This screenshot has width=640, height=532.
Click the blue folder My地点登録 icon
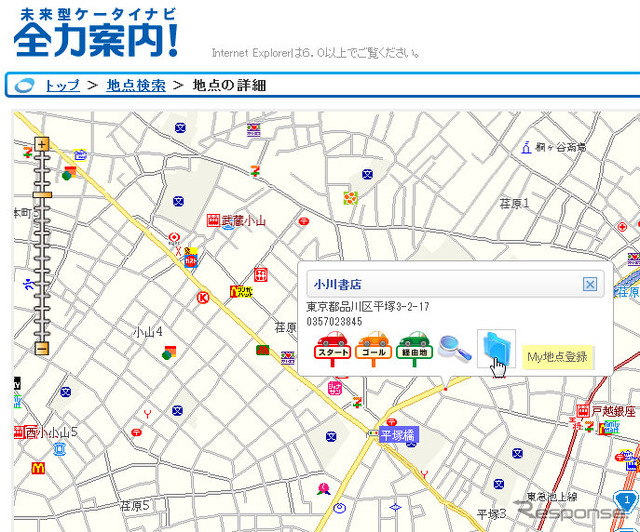coord(496,349)
